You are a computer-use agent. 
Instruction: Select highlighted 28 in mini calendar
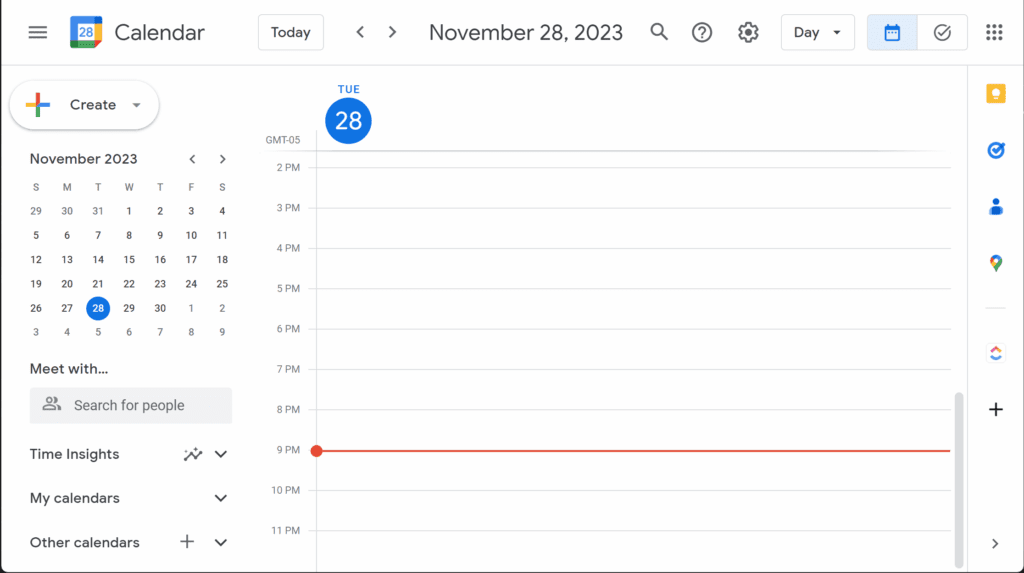coord(98,308)
